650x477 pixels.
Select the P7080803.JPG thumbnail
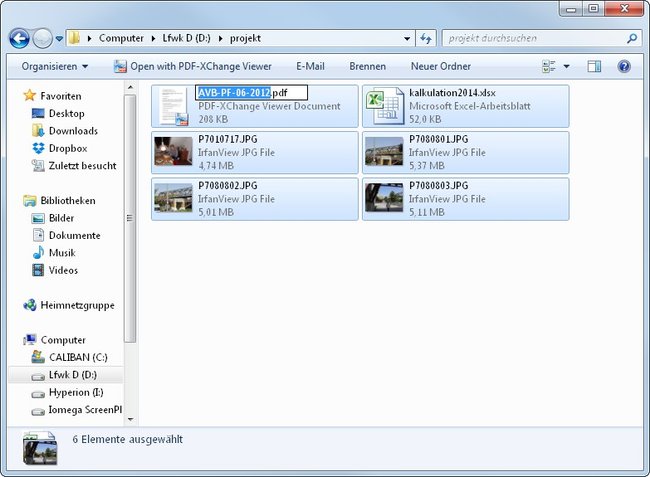[384, 198]
